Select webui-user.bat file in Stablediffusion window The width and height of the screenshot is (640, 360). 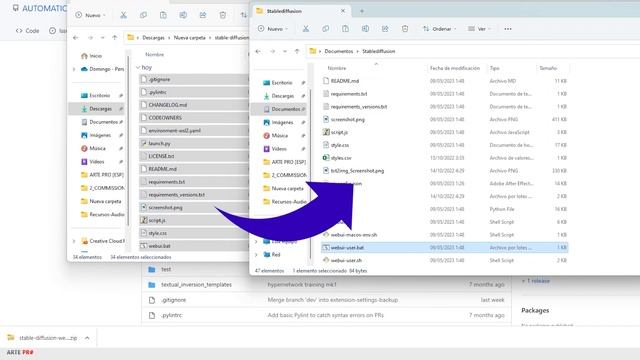point(444,247)
